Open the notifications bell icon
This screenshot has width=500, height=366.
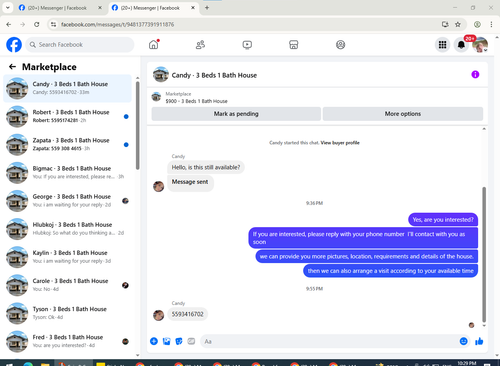pos(461,45)
